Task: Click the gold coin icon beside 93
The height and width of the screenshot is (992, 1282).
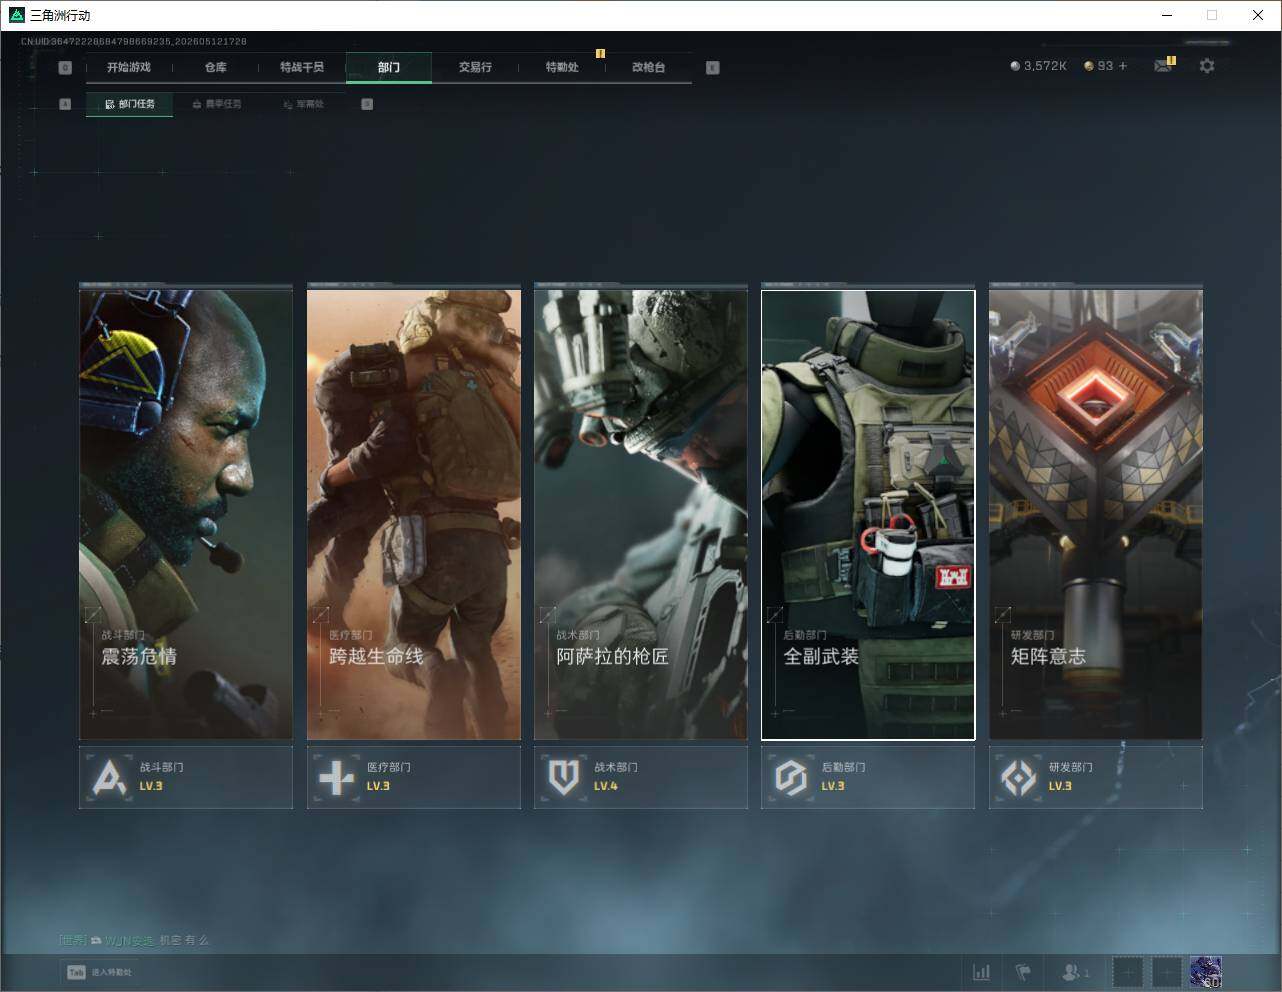Action: point(1089,66)
